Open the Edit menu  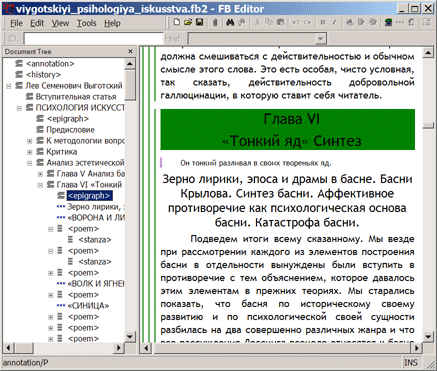(37, 23)
